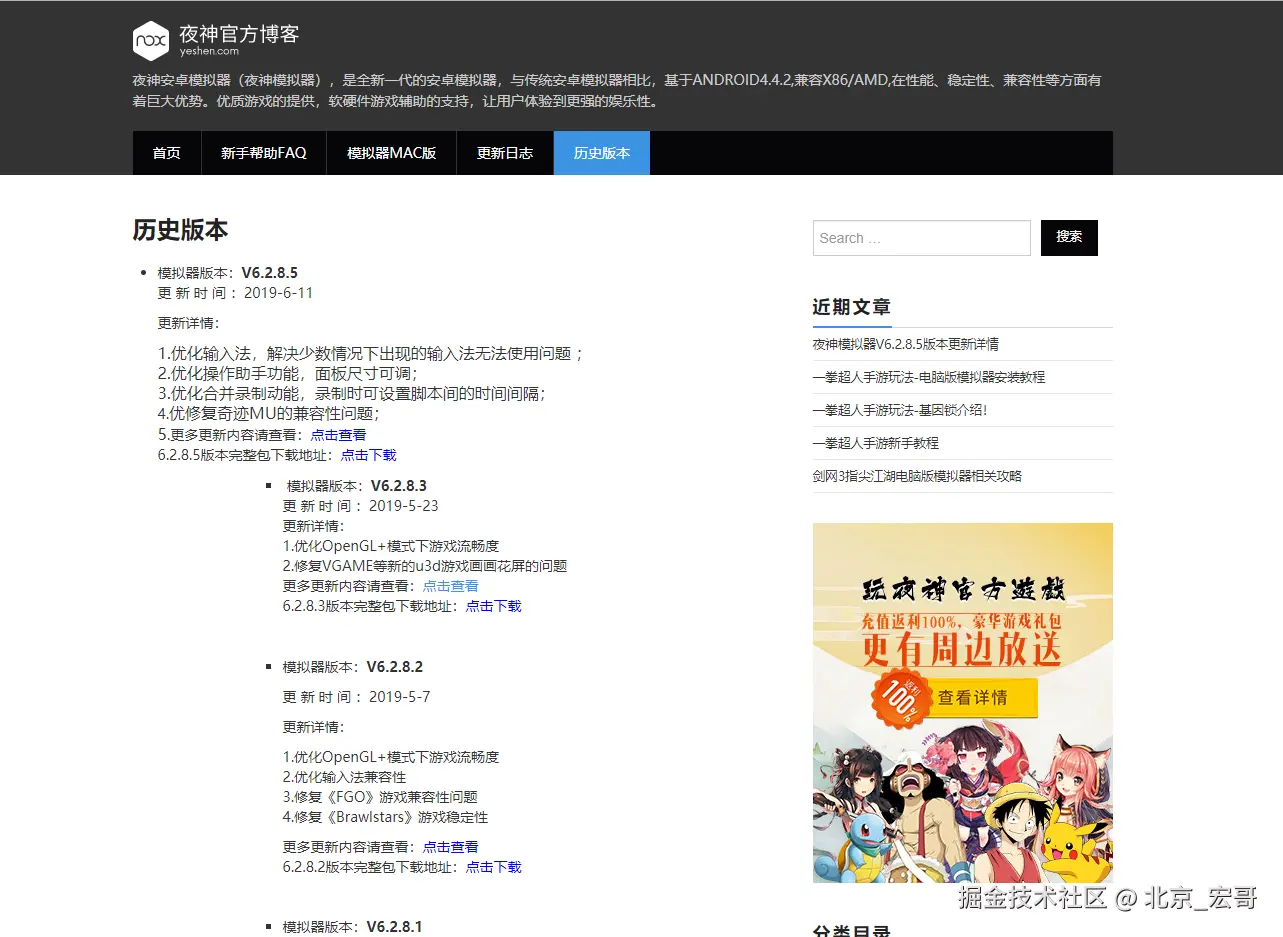This screenshot has height=937, width=1283.
Task: Open 点击查看 link for V6.2.8.5
Action: [x=338, y=435]
